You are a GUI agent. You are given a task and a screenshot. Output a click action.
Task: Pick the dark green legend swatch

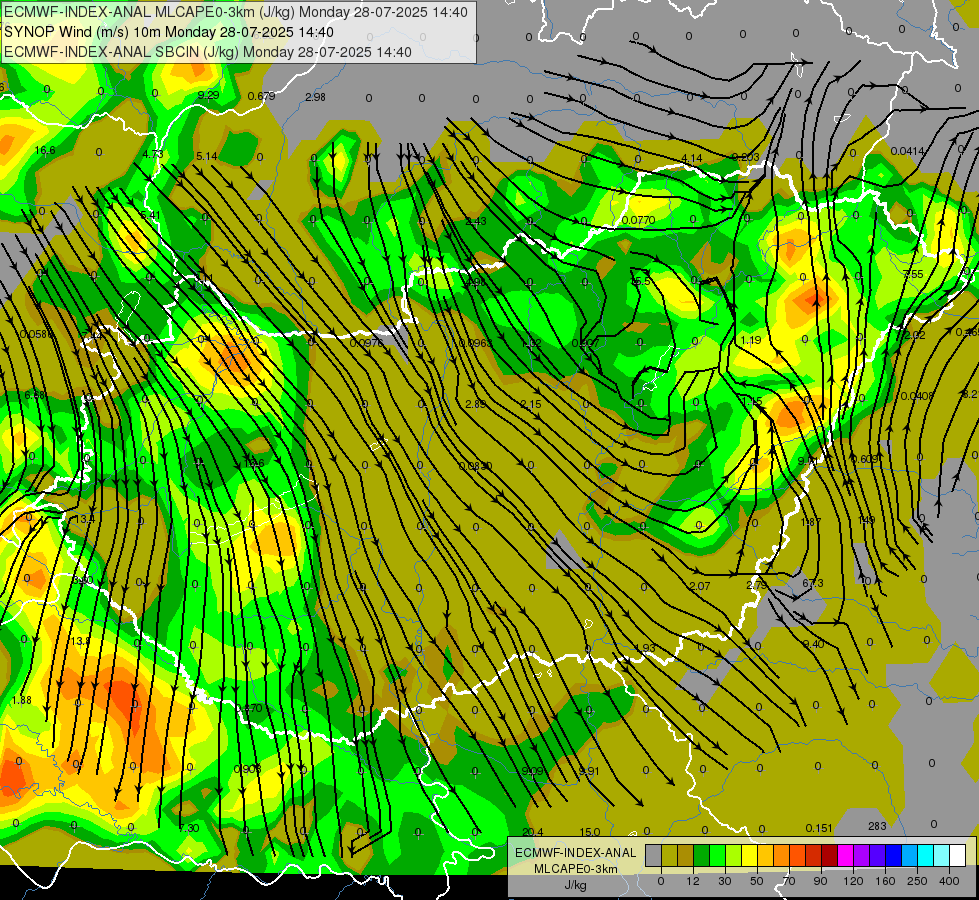701,855
